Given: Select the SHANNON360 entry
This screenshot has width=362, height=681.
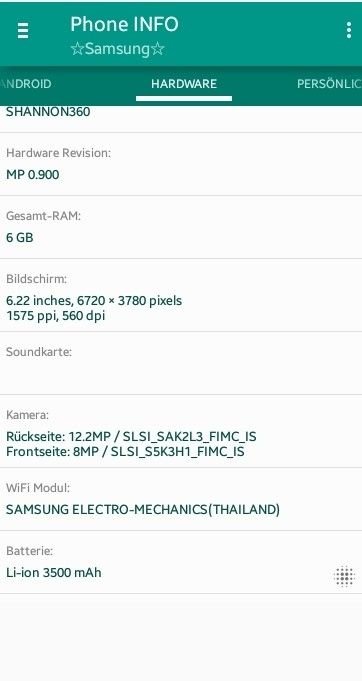Looking at the screenshot, I should (x=48, y=112).
